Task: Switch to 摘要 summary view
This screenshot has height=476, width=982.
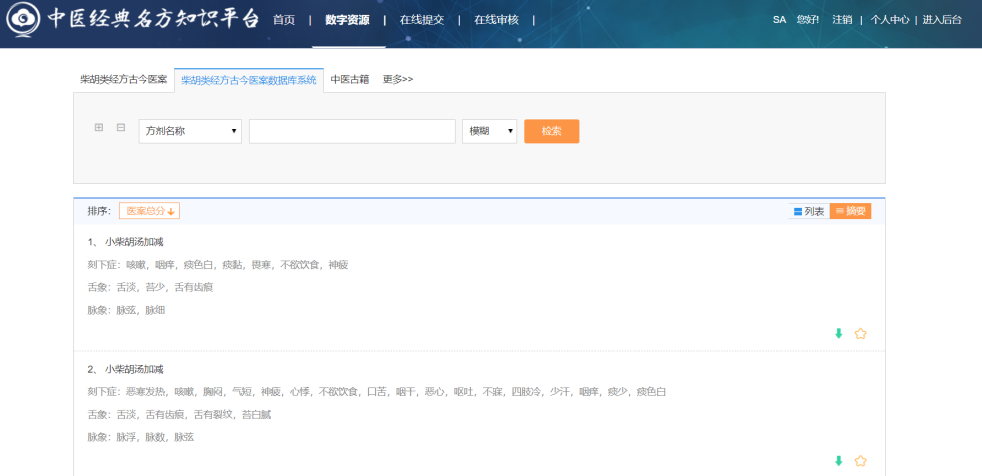Action: tap(850, 212)
